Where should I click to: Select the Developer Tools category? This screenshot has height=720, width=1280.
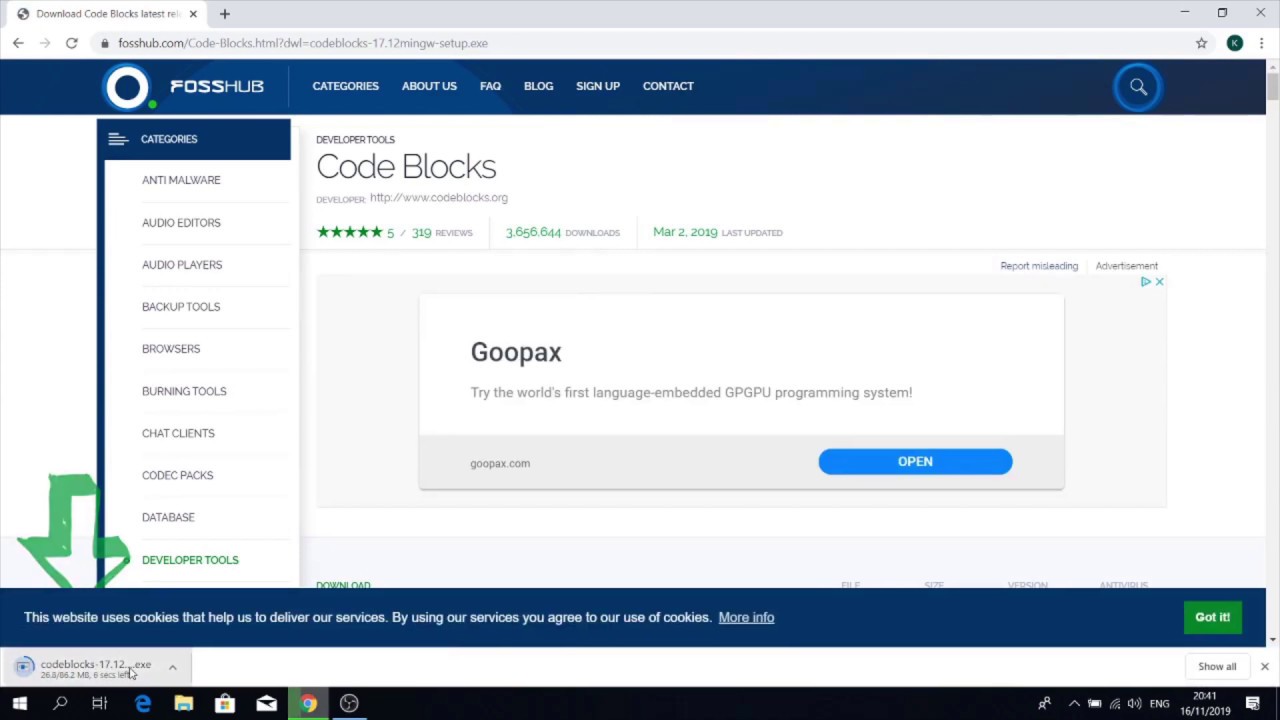(x=190, y=560)
